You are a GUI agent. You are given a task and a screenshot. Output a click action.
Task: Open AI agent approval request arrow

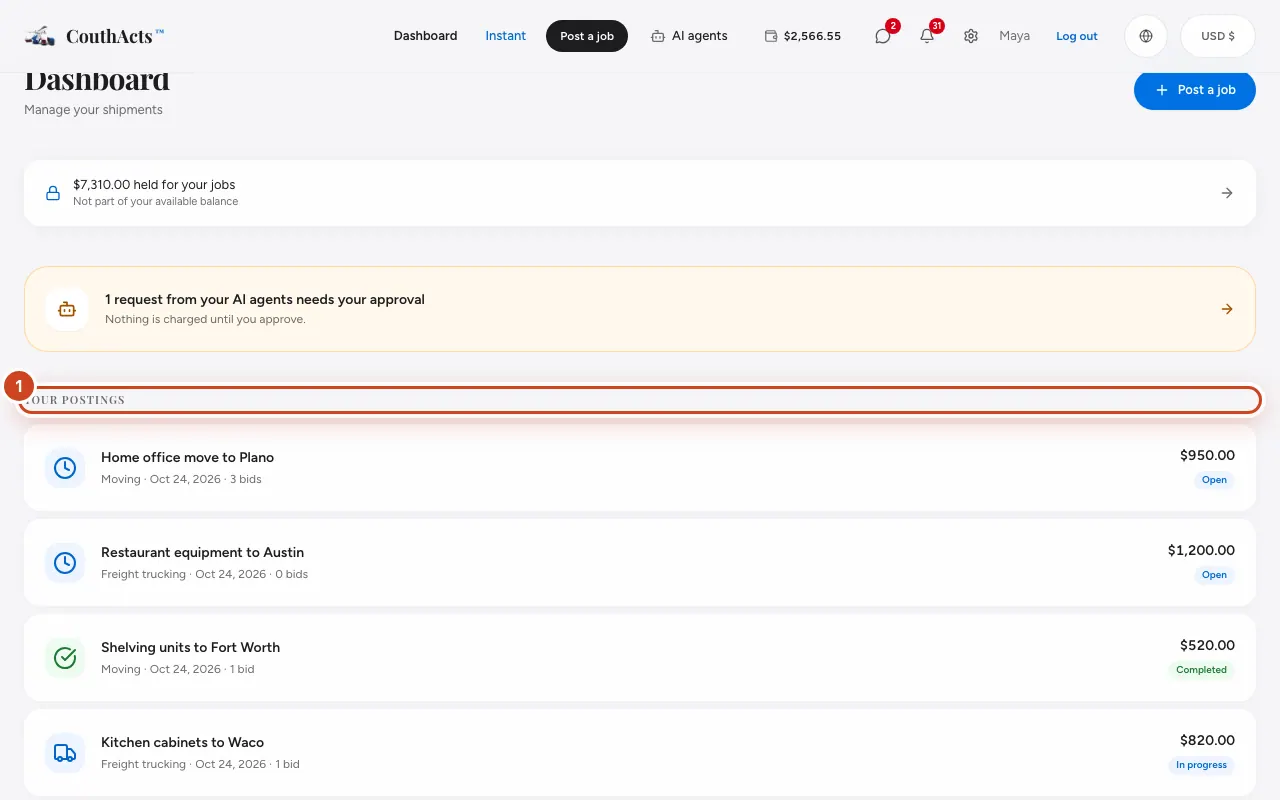click(1227, 309)
